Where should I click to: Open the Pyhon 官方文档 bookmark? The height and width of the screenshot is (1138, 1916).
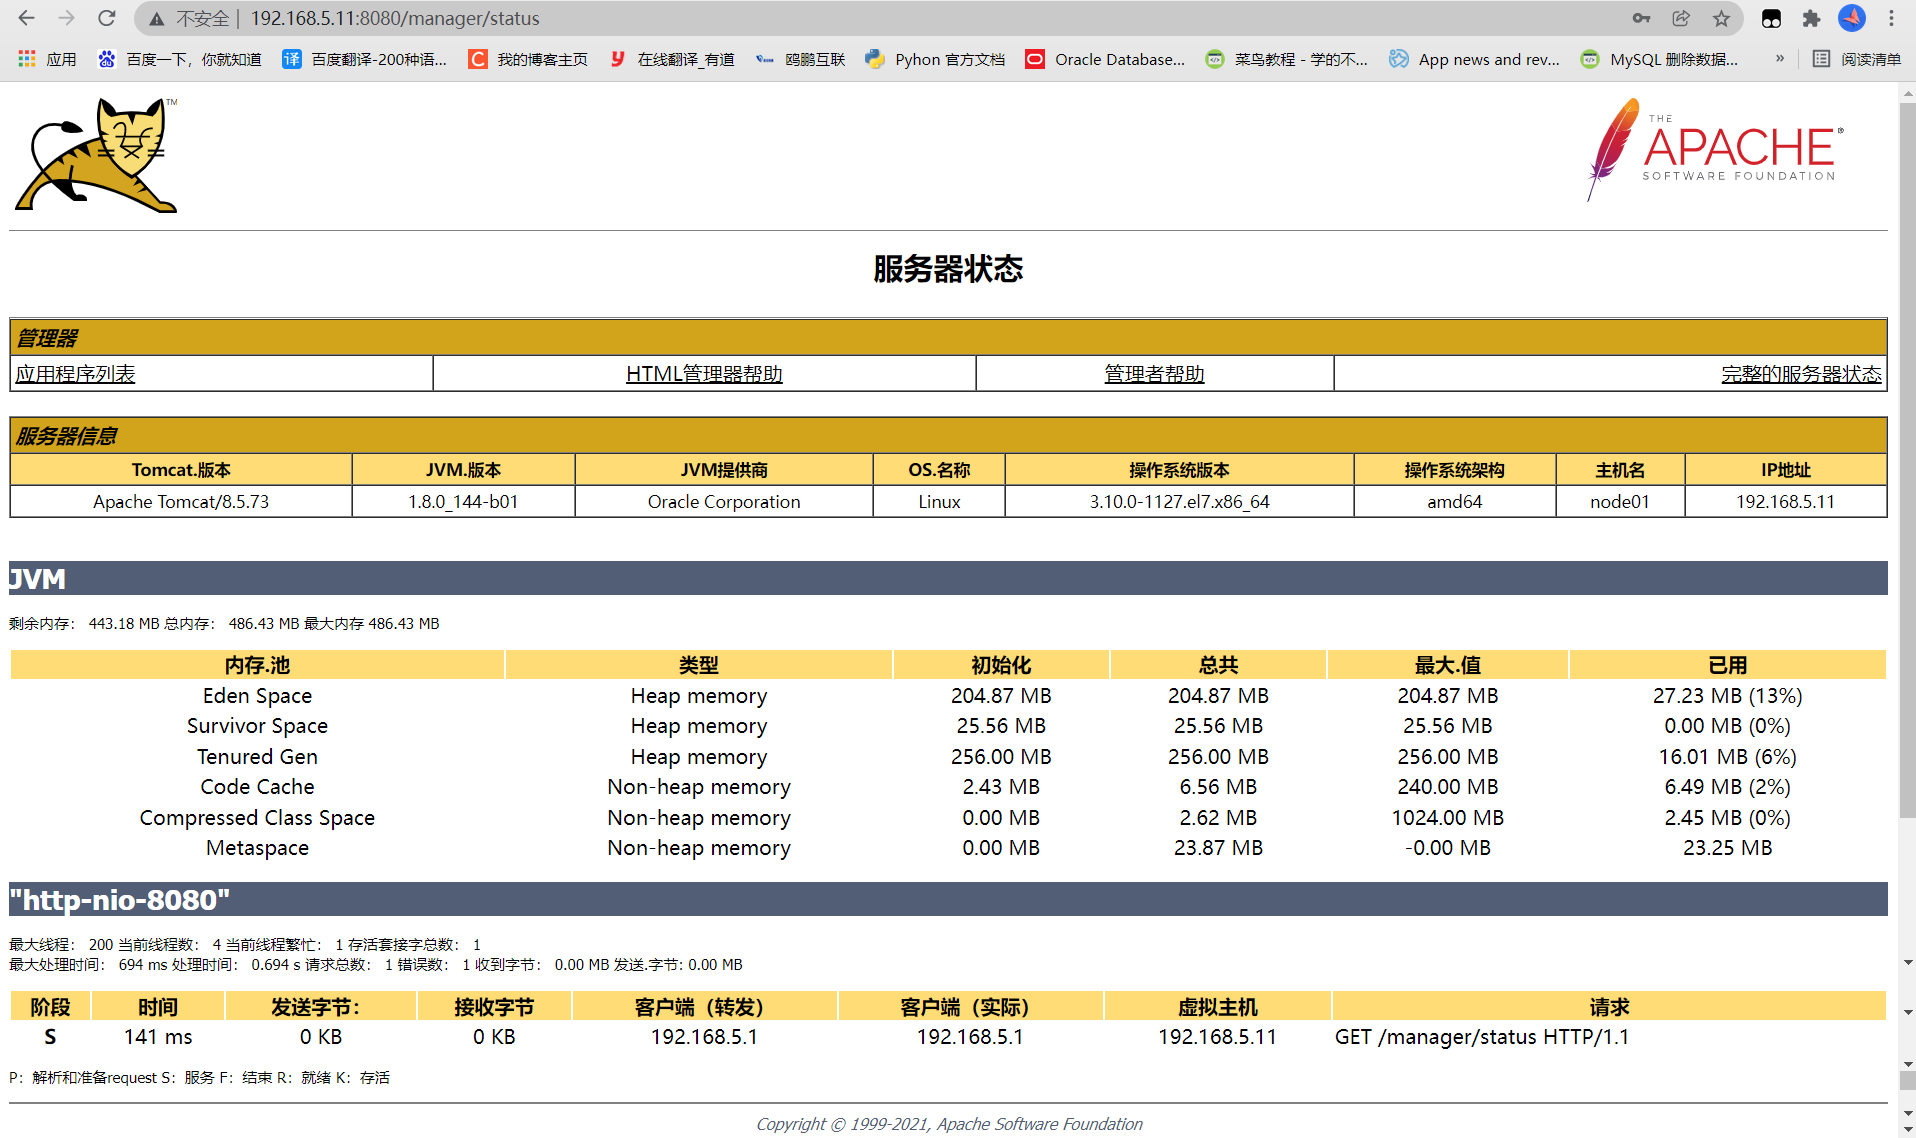pos(935,59)
